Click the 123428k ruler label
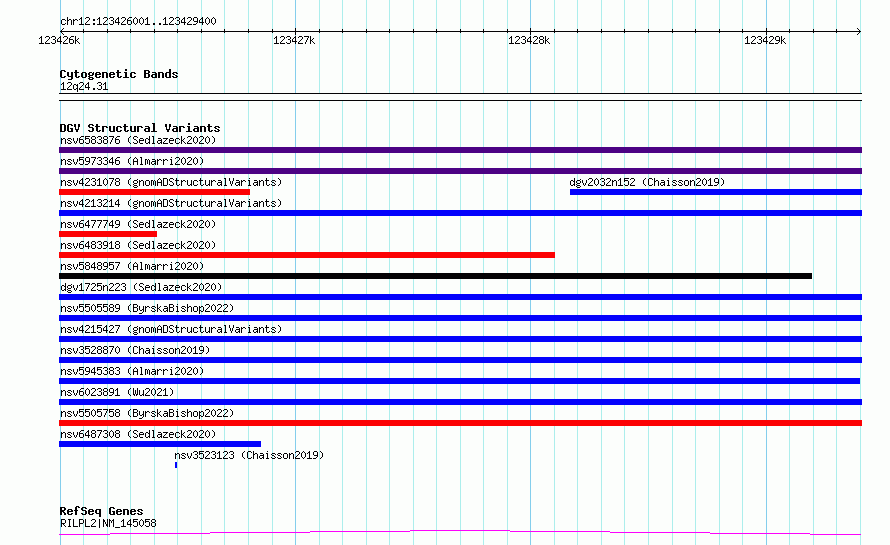 point(529,40)
